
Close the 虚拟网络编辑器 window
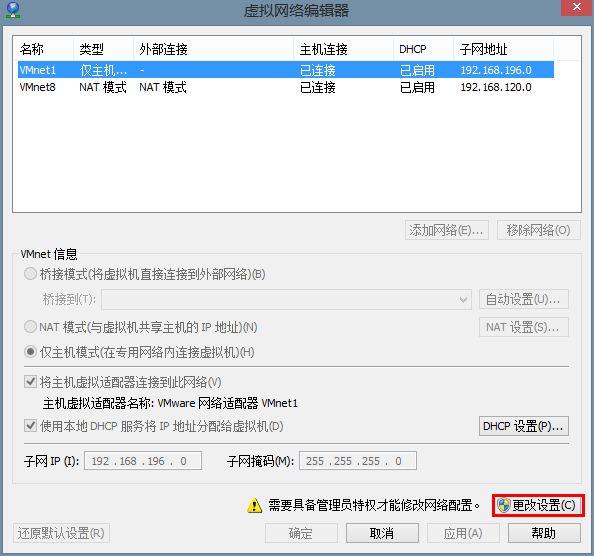(577, 7)
